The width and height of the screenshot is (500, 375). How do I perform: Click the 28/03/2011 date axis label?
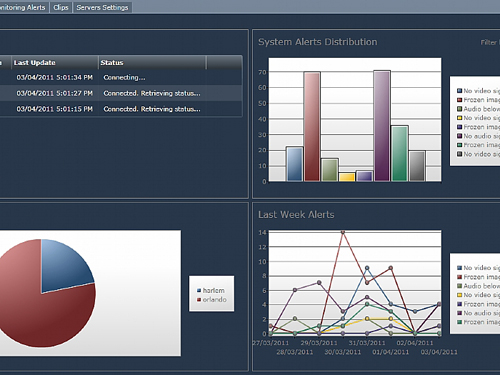tap(295, 352)
